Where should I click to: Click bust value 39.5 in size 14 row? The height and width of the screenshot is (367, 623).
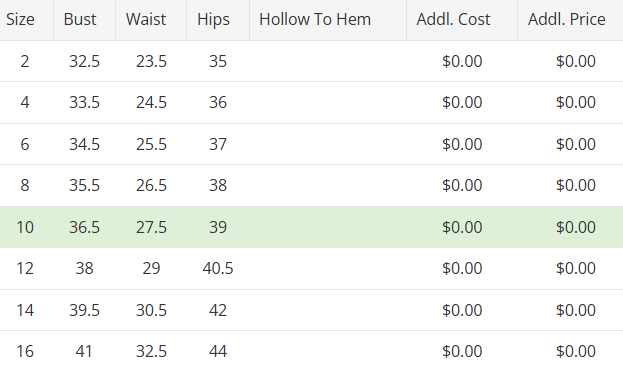84,310
